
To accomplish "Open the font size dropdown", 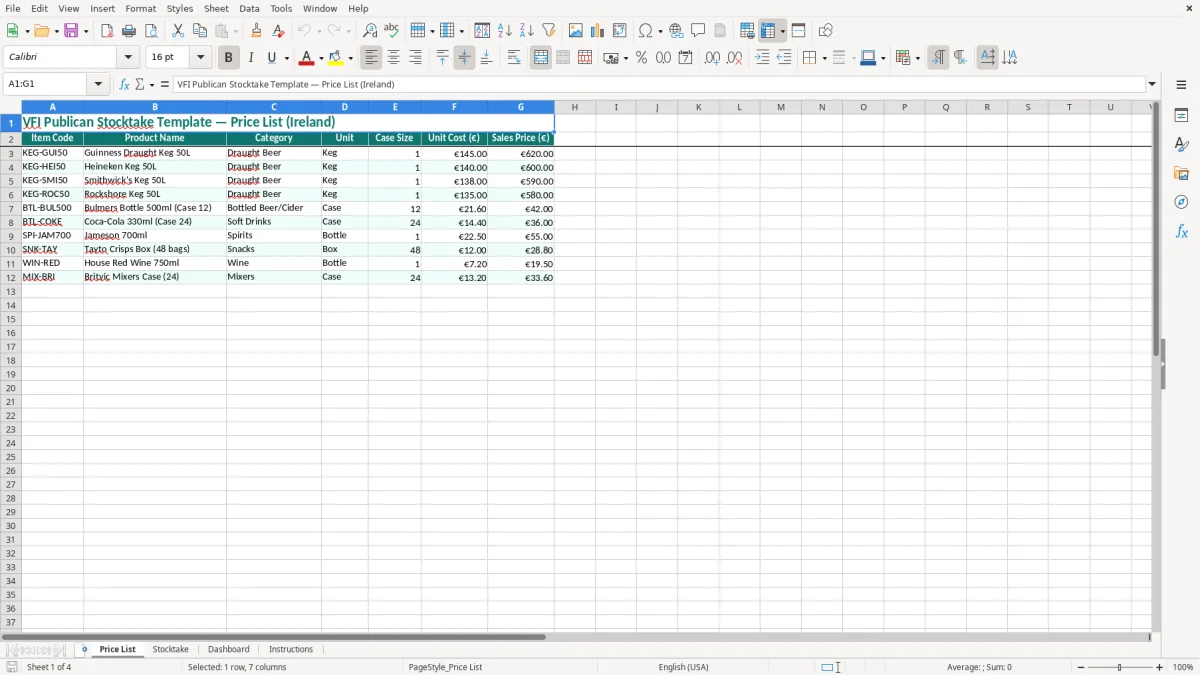I will pos(200,58).
